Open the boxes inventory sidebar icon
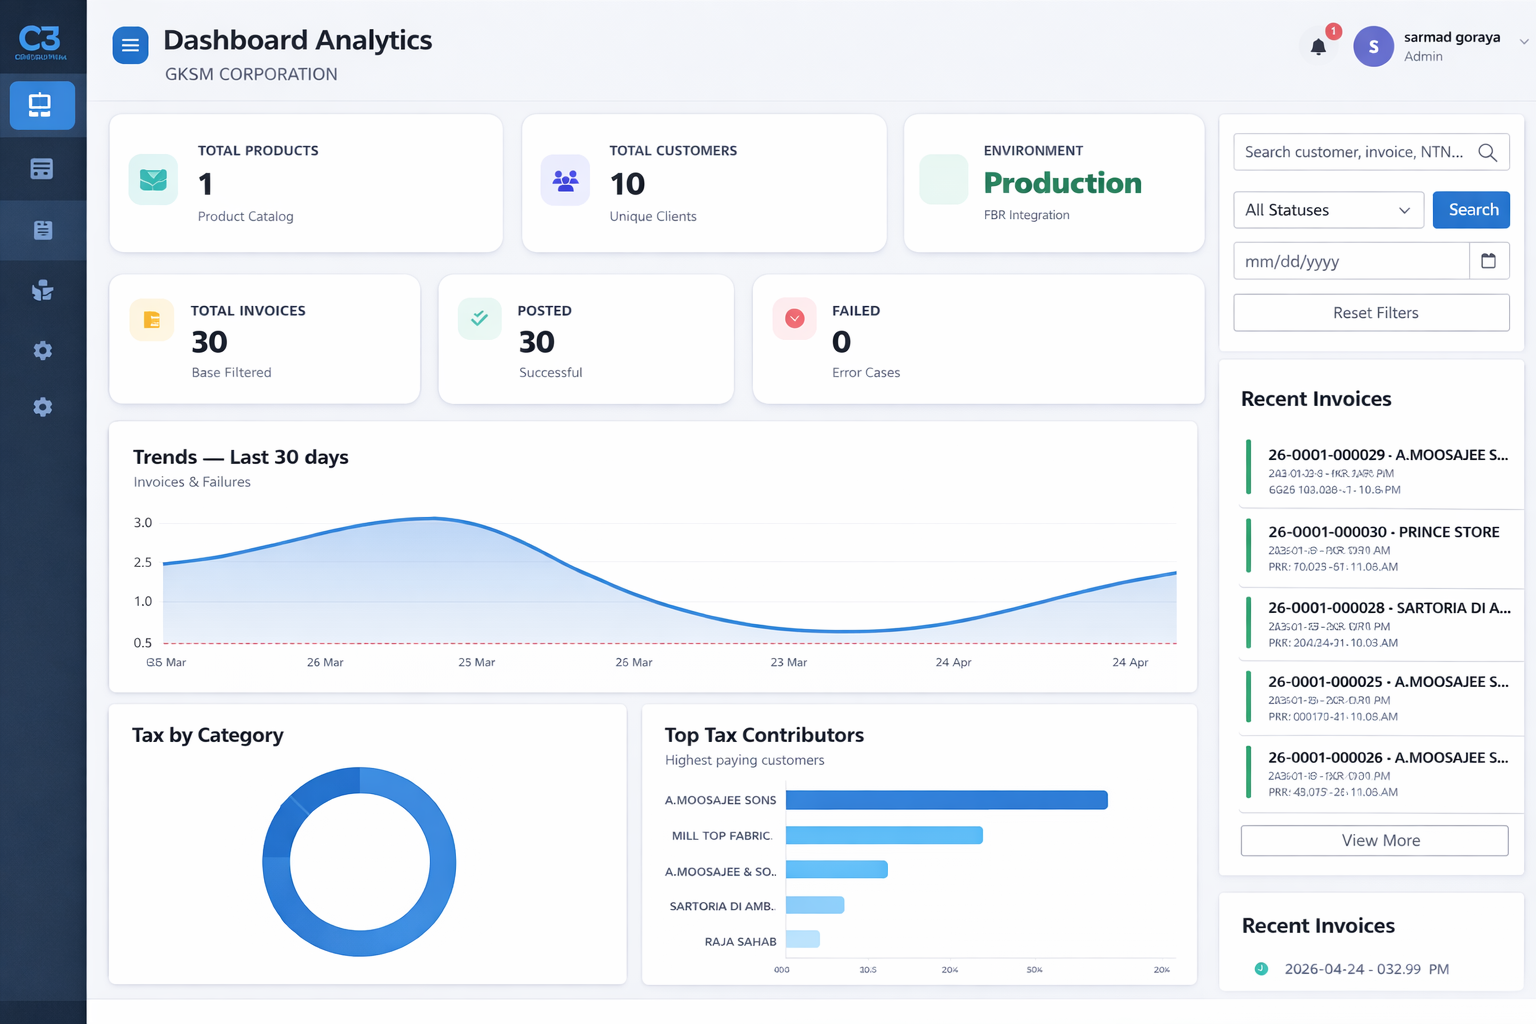1536x1024 pixels. [42, 291]
